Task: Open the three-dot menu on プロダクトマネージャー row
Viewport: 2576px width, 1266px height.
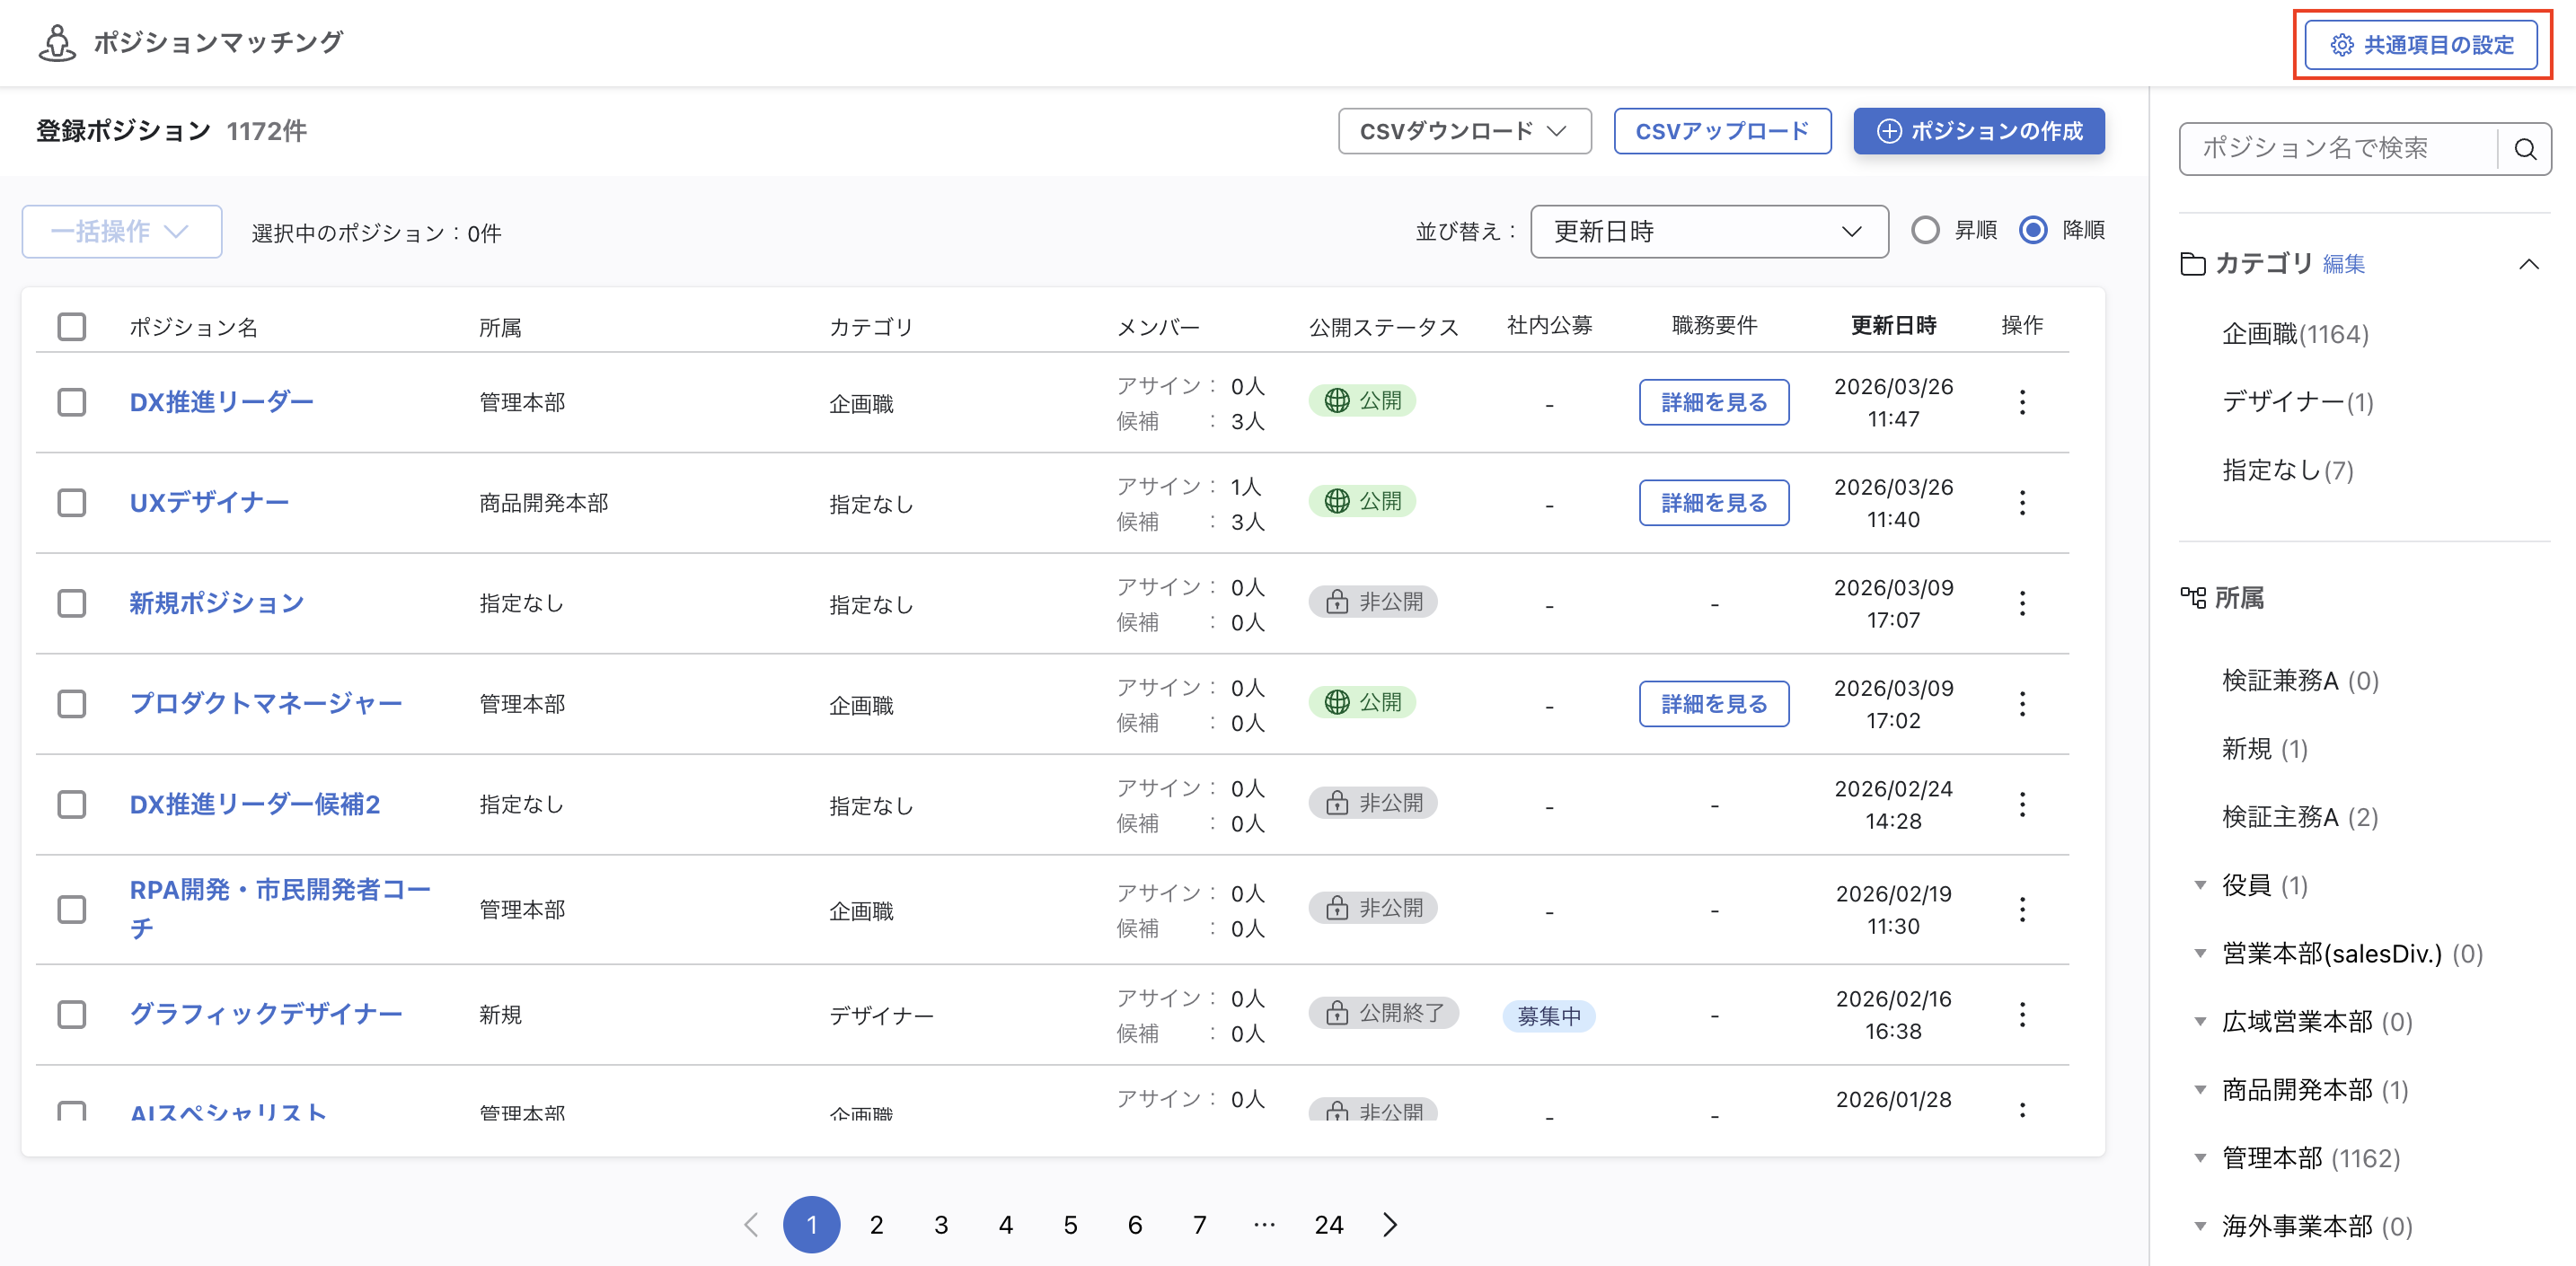Action: coord(2022,703)
